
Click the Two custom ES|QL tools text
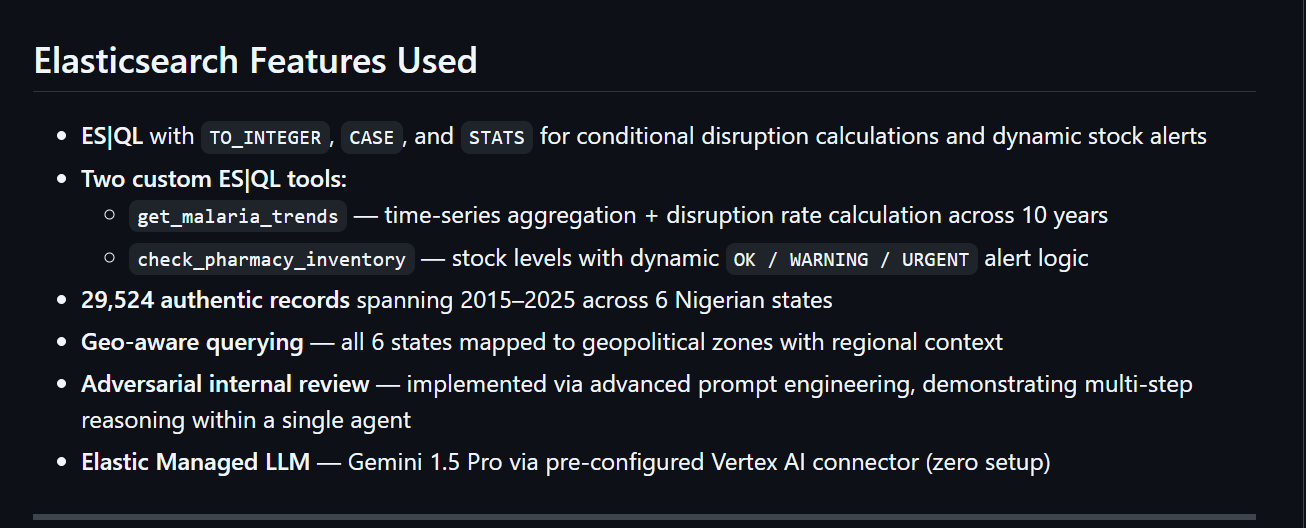214,179
